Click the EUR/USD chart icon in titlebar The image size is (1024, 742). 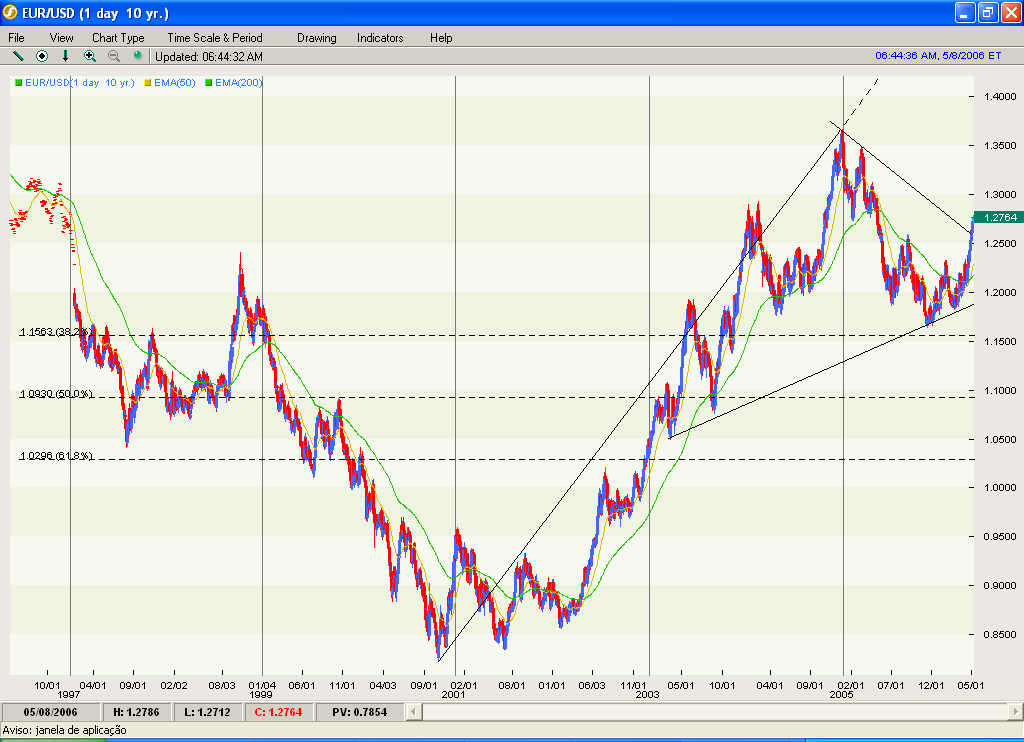[x=10, y=12]
